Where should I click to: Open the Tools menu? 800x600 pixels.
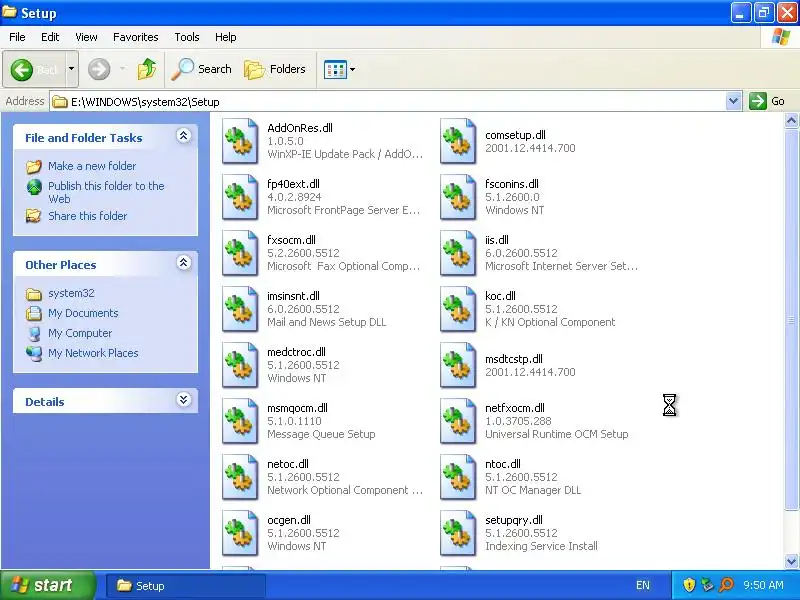coord(187,37)
